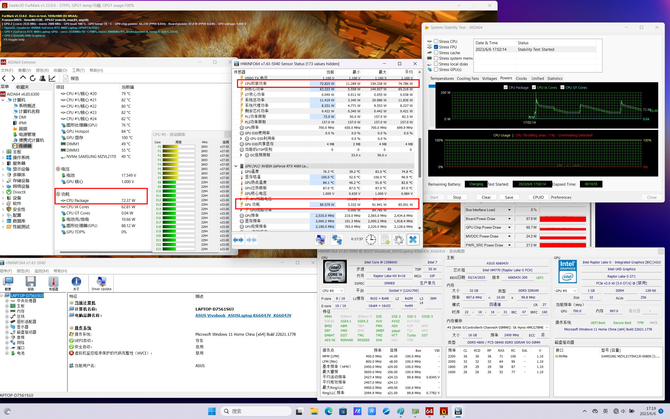The height and width of the screenshot is (419, 670).
Task: Enable Stress GPU(s) checkbox
Action: pos(436,70)
